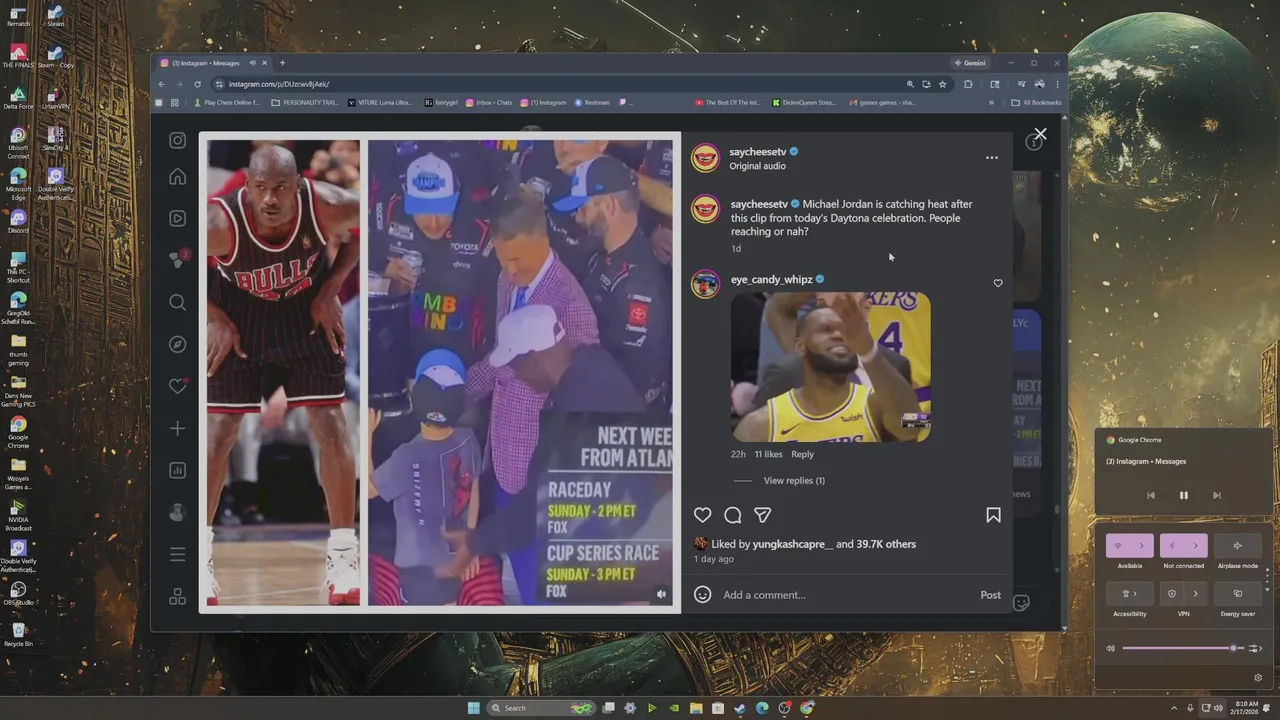Open the Create plus icon in the sidebar
1280x720 pixels.
coord(177,428)
